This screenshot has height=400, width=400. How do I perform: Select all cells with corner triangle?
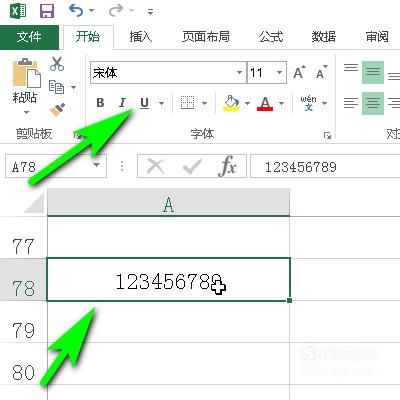(34, 203)
